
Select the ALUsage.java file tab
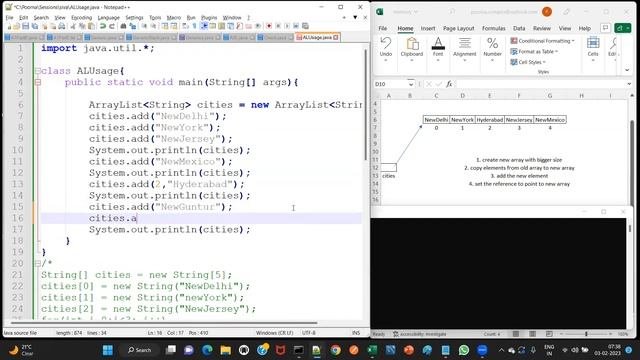click(317, 37)
